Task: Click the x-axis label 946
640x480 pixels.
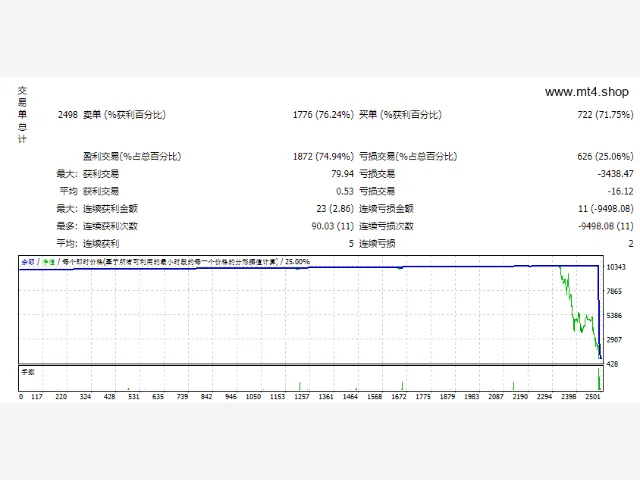Action: click(x=231, y=397)
